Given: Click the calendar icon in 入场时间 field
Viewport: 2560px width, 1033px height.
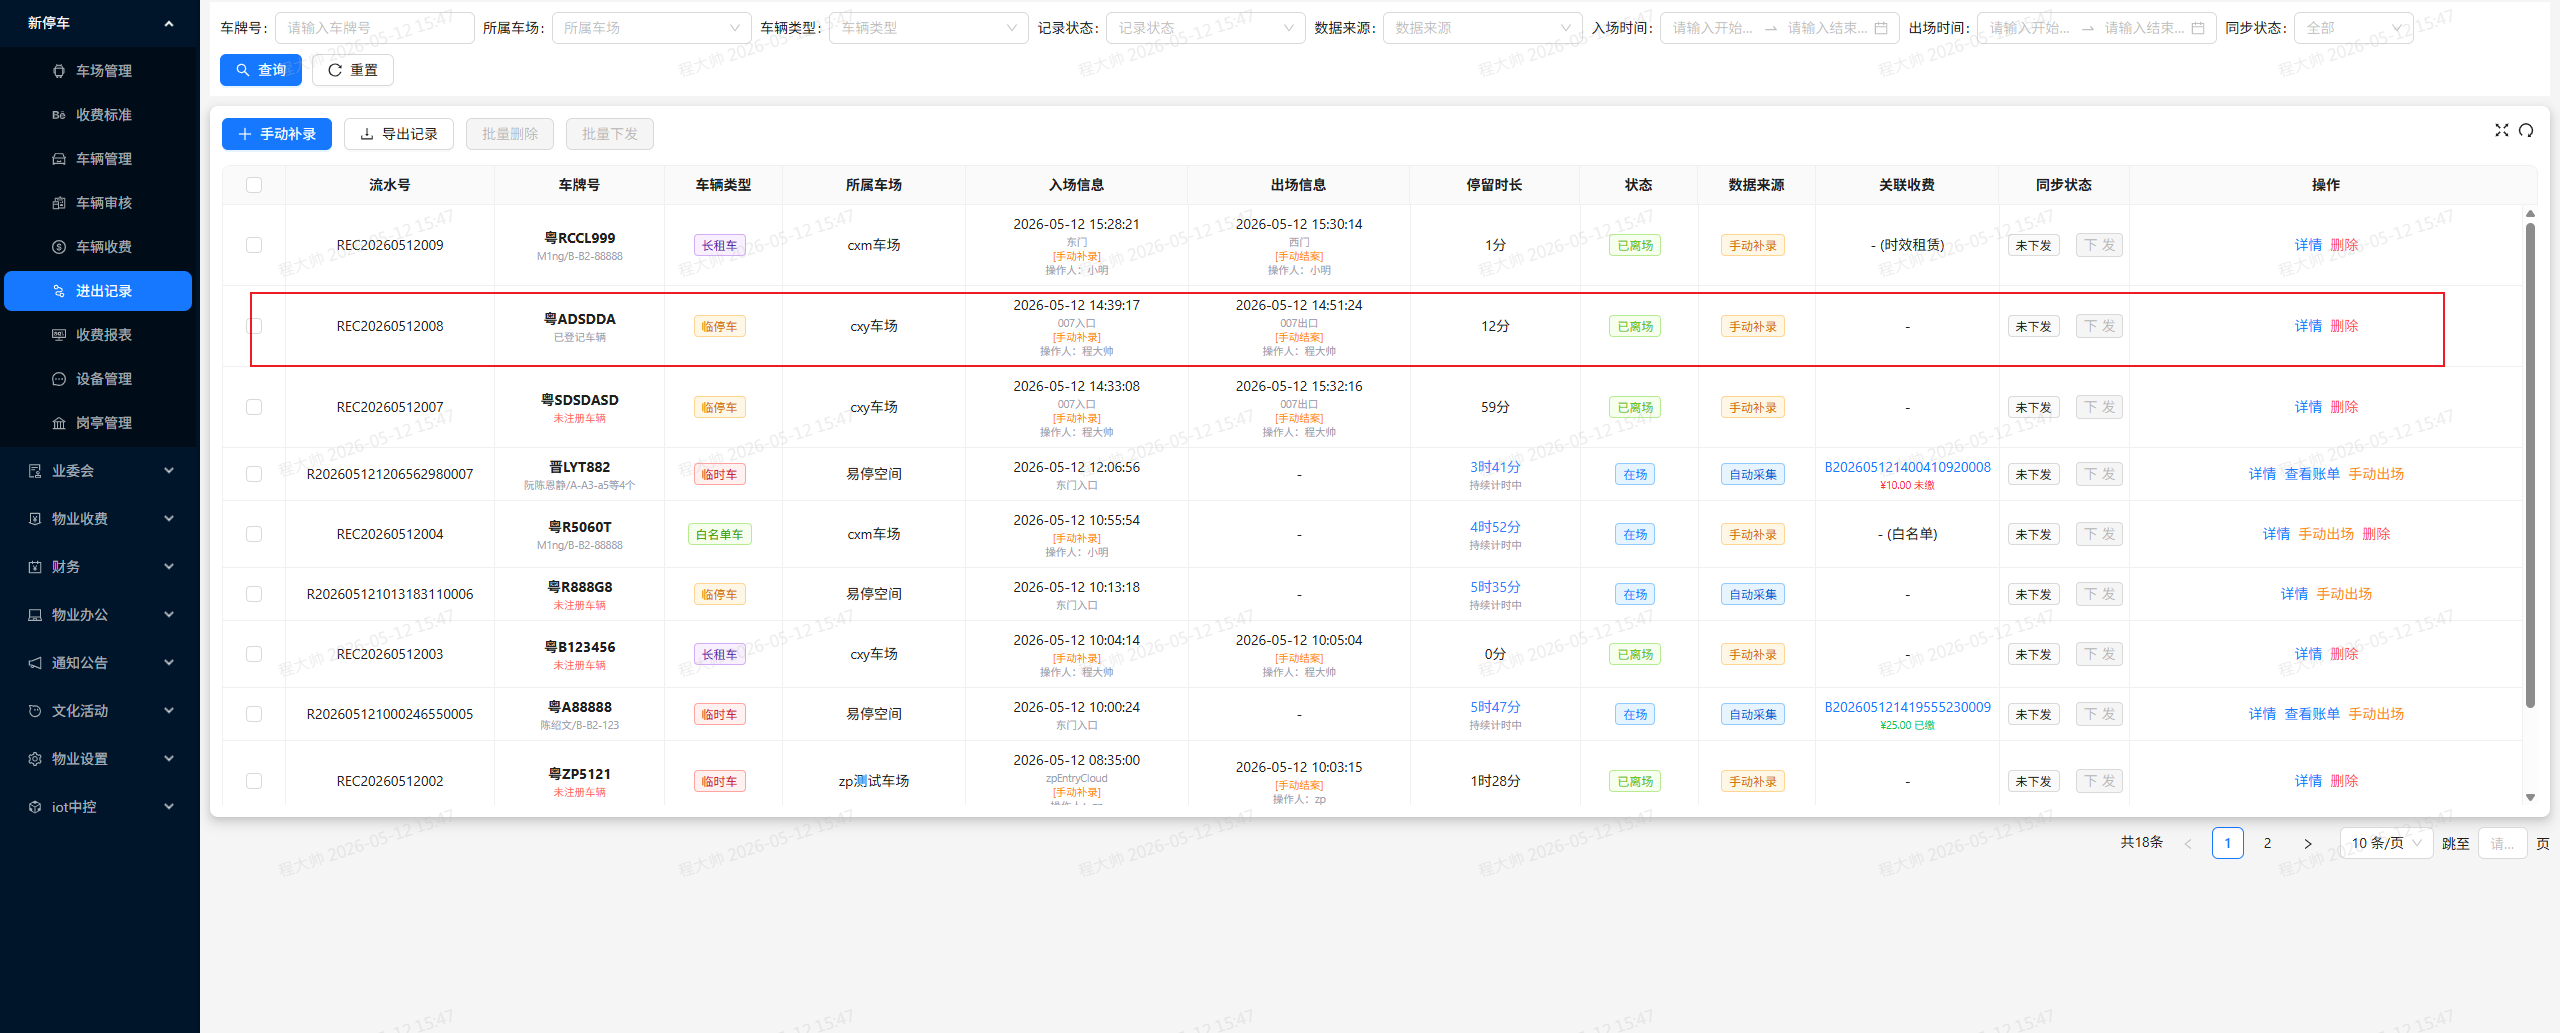Looking at the screenshot, I should click(x=1881, y=28).
